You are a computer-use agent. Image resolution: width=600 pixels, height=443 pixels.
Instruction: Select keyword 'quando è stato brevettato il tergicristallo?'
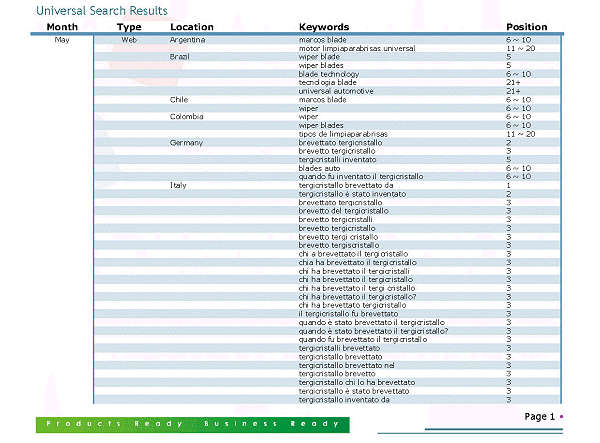(373, 331)
